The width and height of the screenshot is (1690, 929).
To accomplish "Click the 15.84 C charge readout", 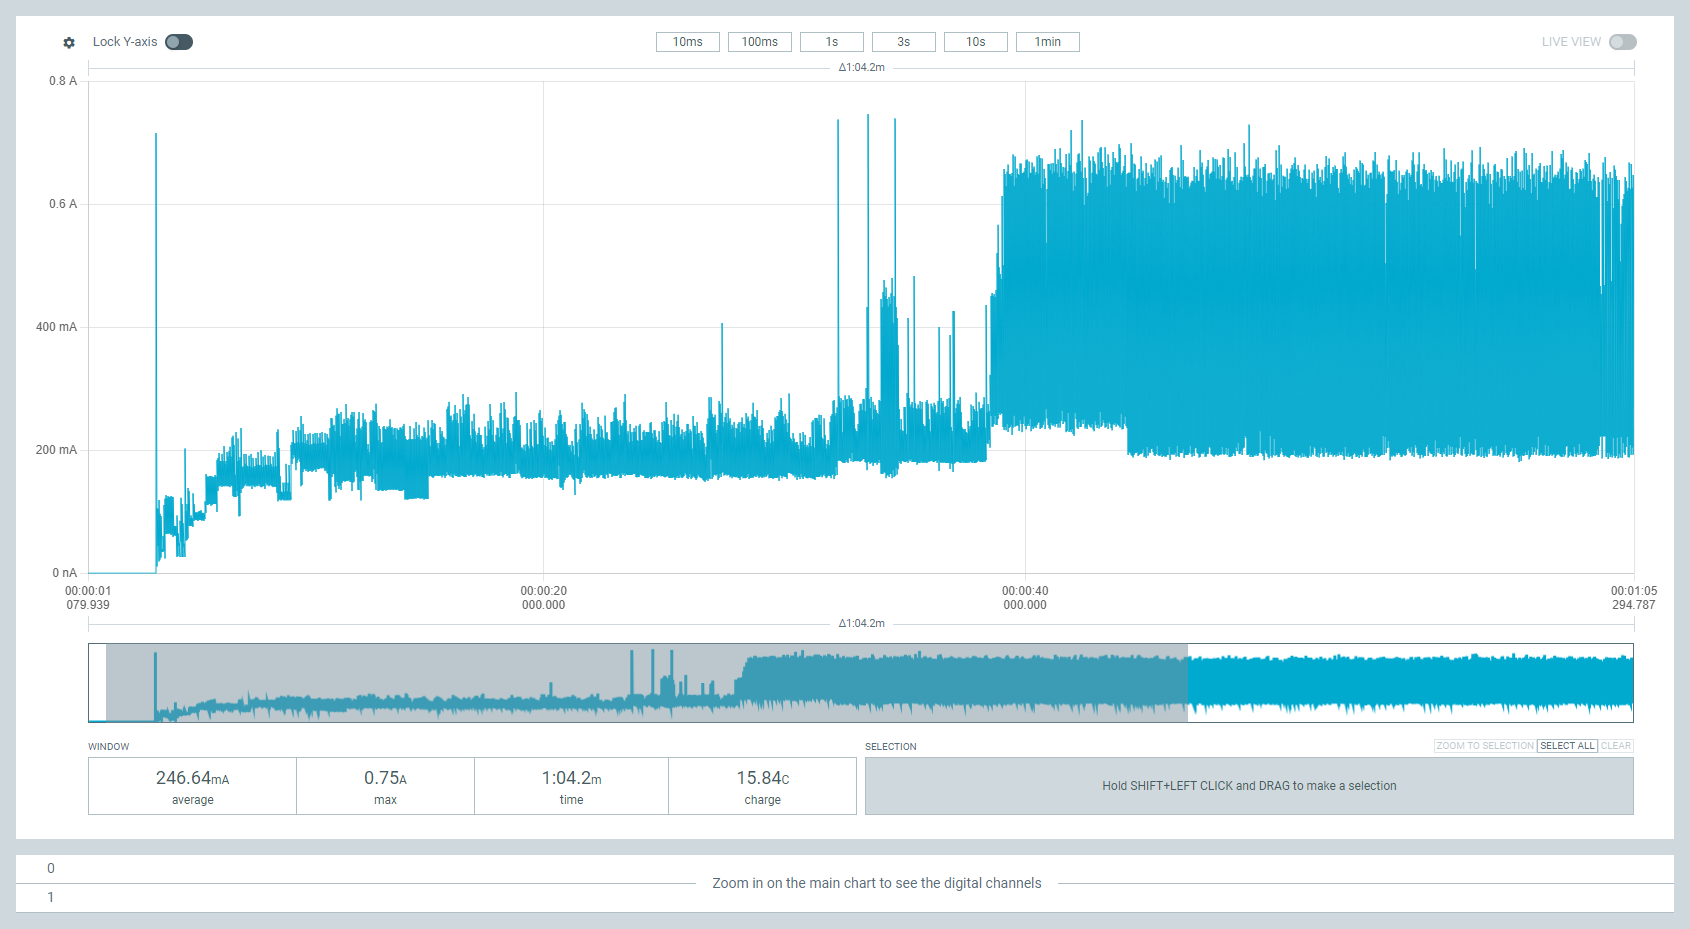I will 762,786.
